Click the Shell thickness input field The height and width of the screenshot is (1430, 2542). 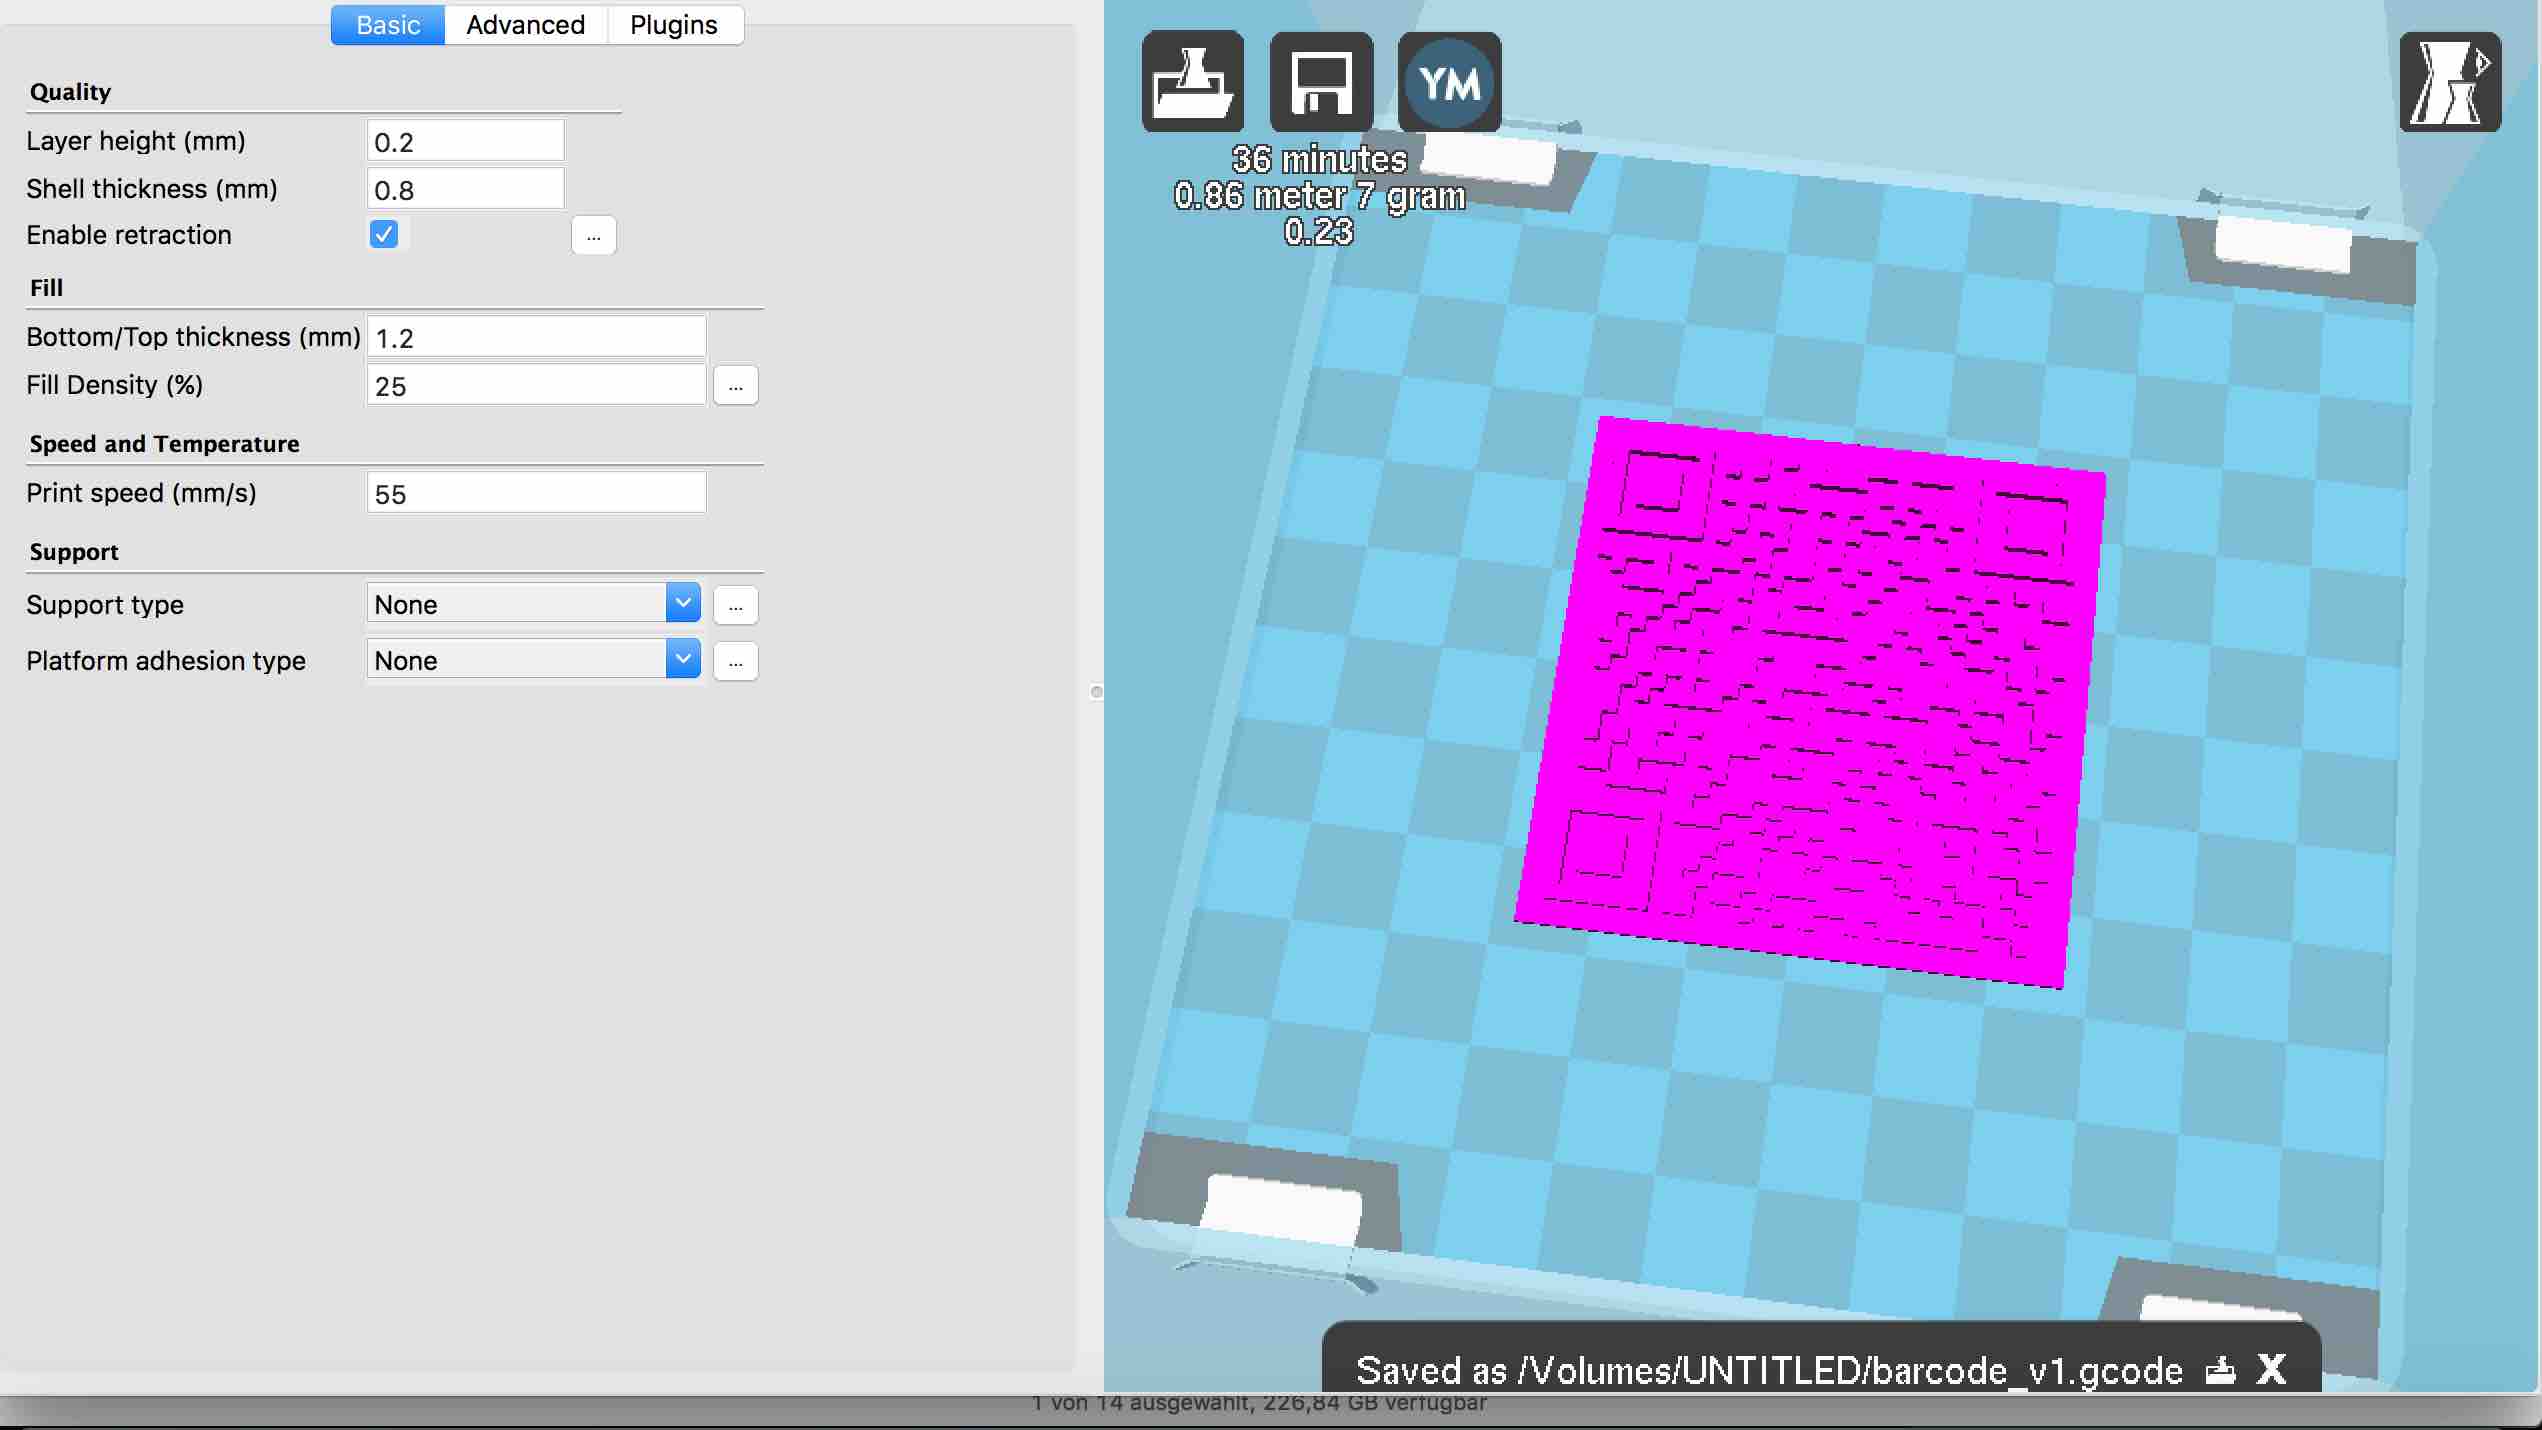point(465,189)
